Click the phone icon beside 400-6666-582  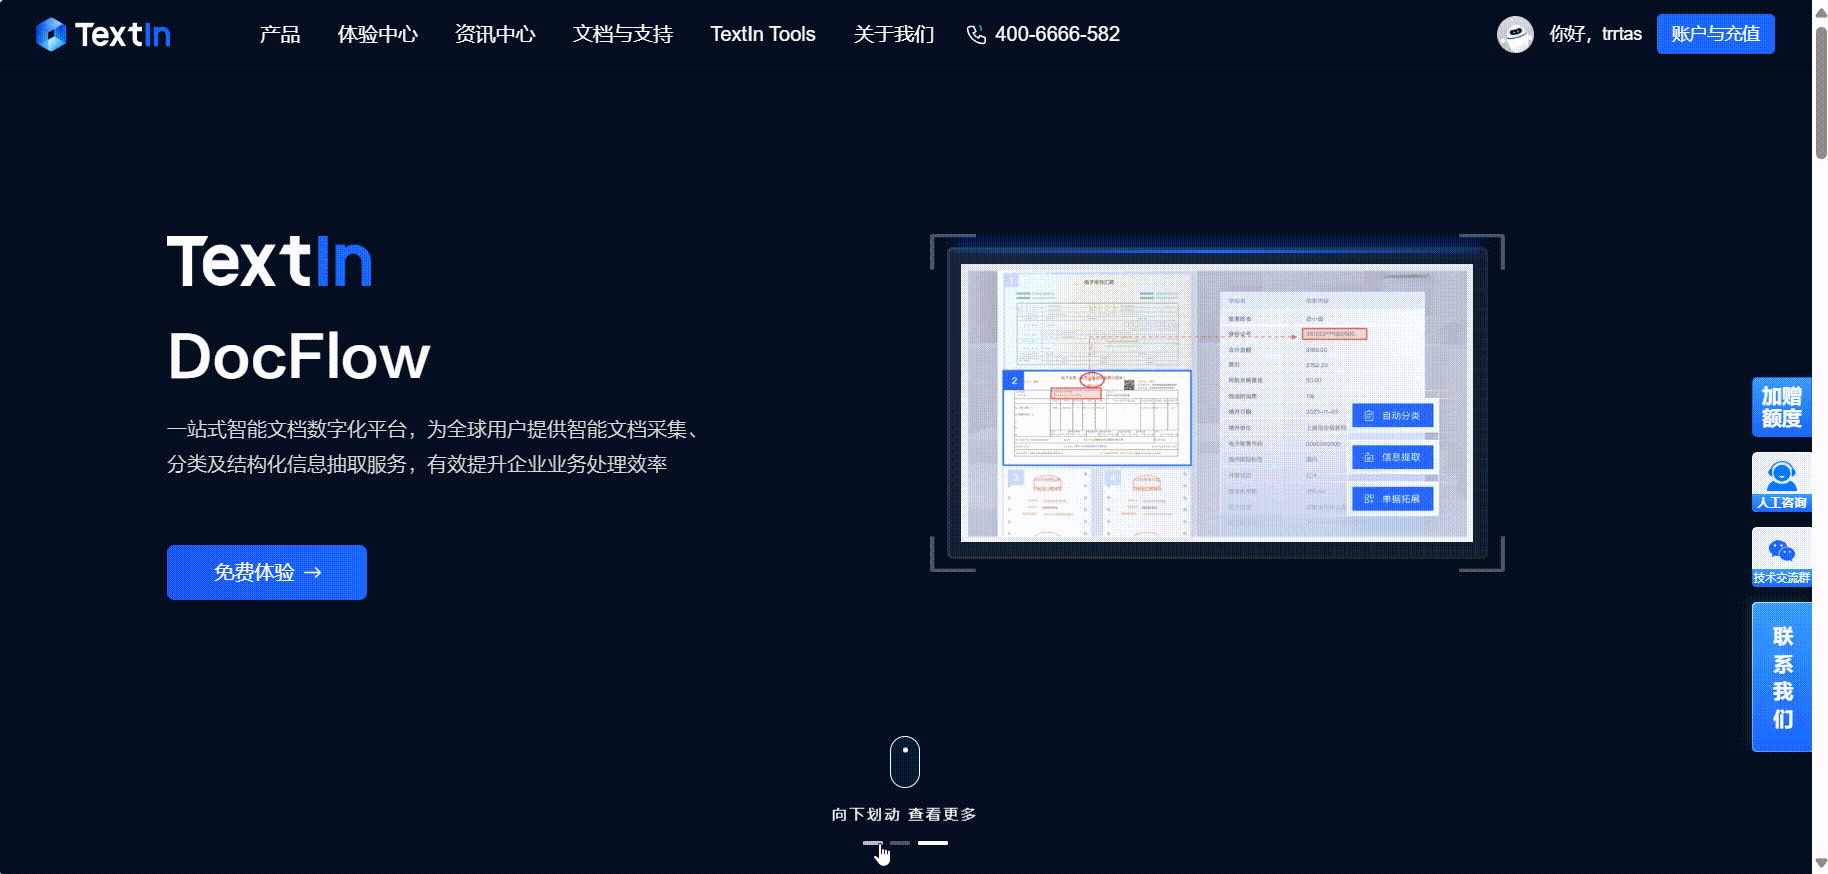click(976, 35)
